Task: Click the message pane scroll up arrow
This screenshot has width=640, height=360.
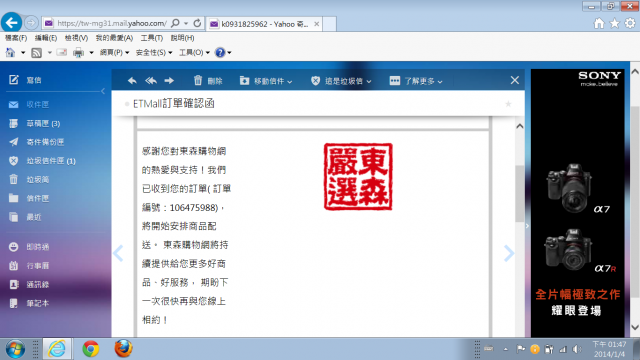Action: point(520,126)
